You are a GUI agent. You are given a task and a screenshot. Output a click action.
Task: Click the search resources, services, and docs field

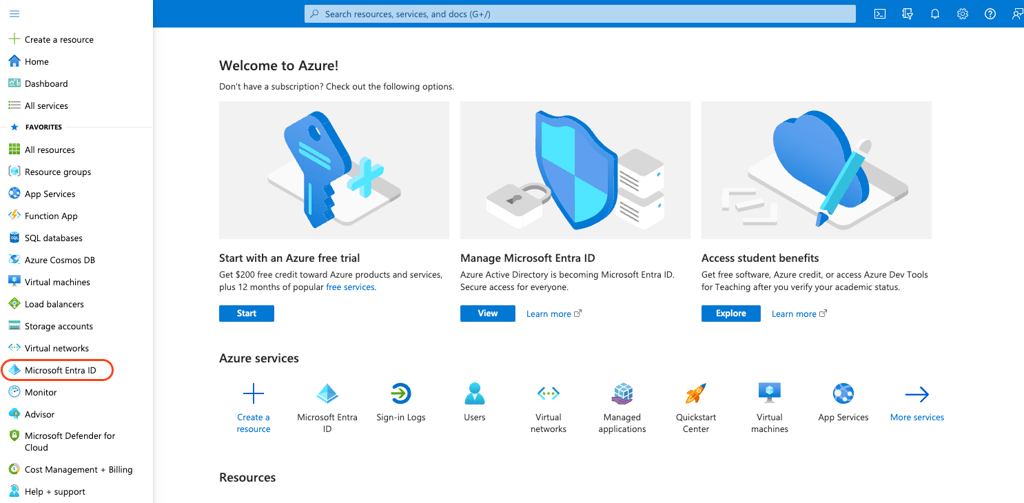pos(580,14)
